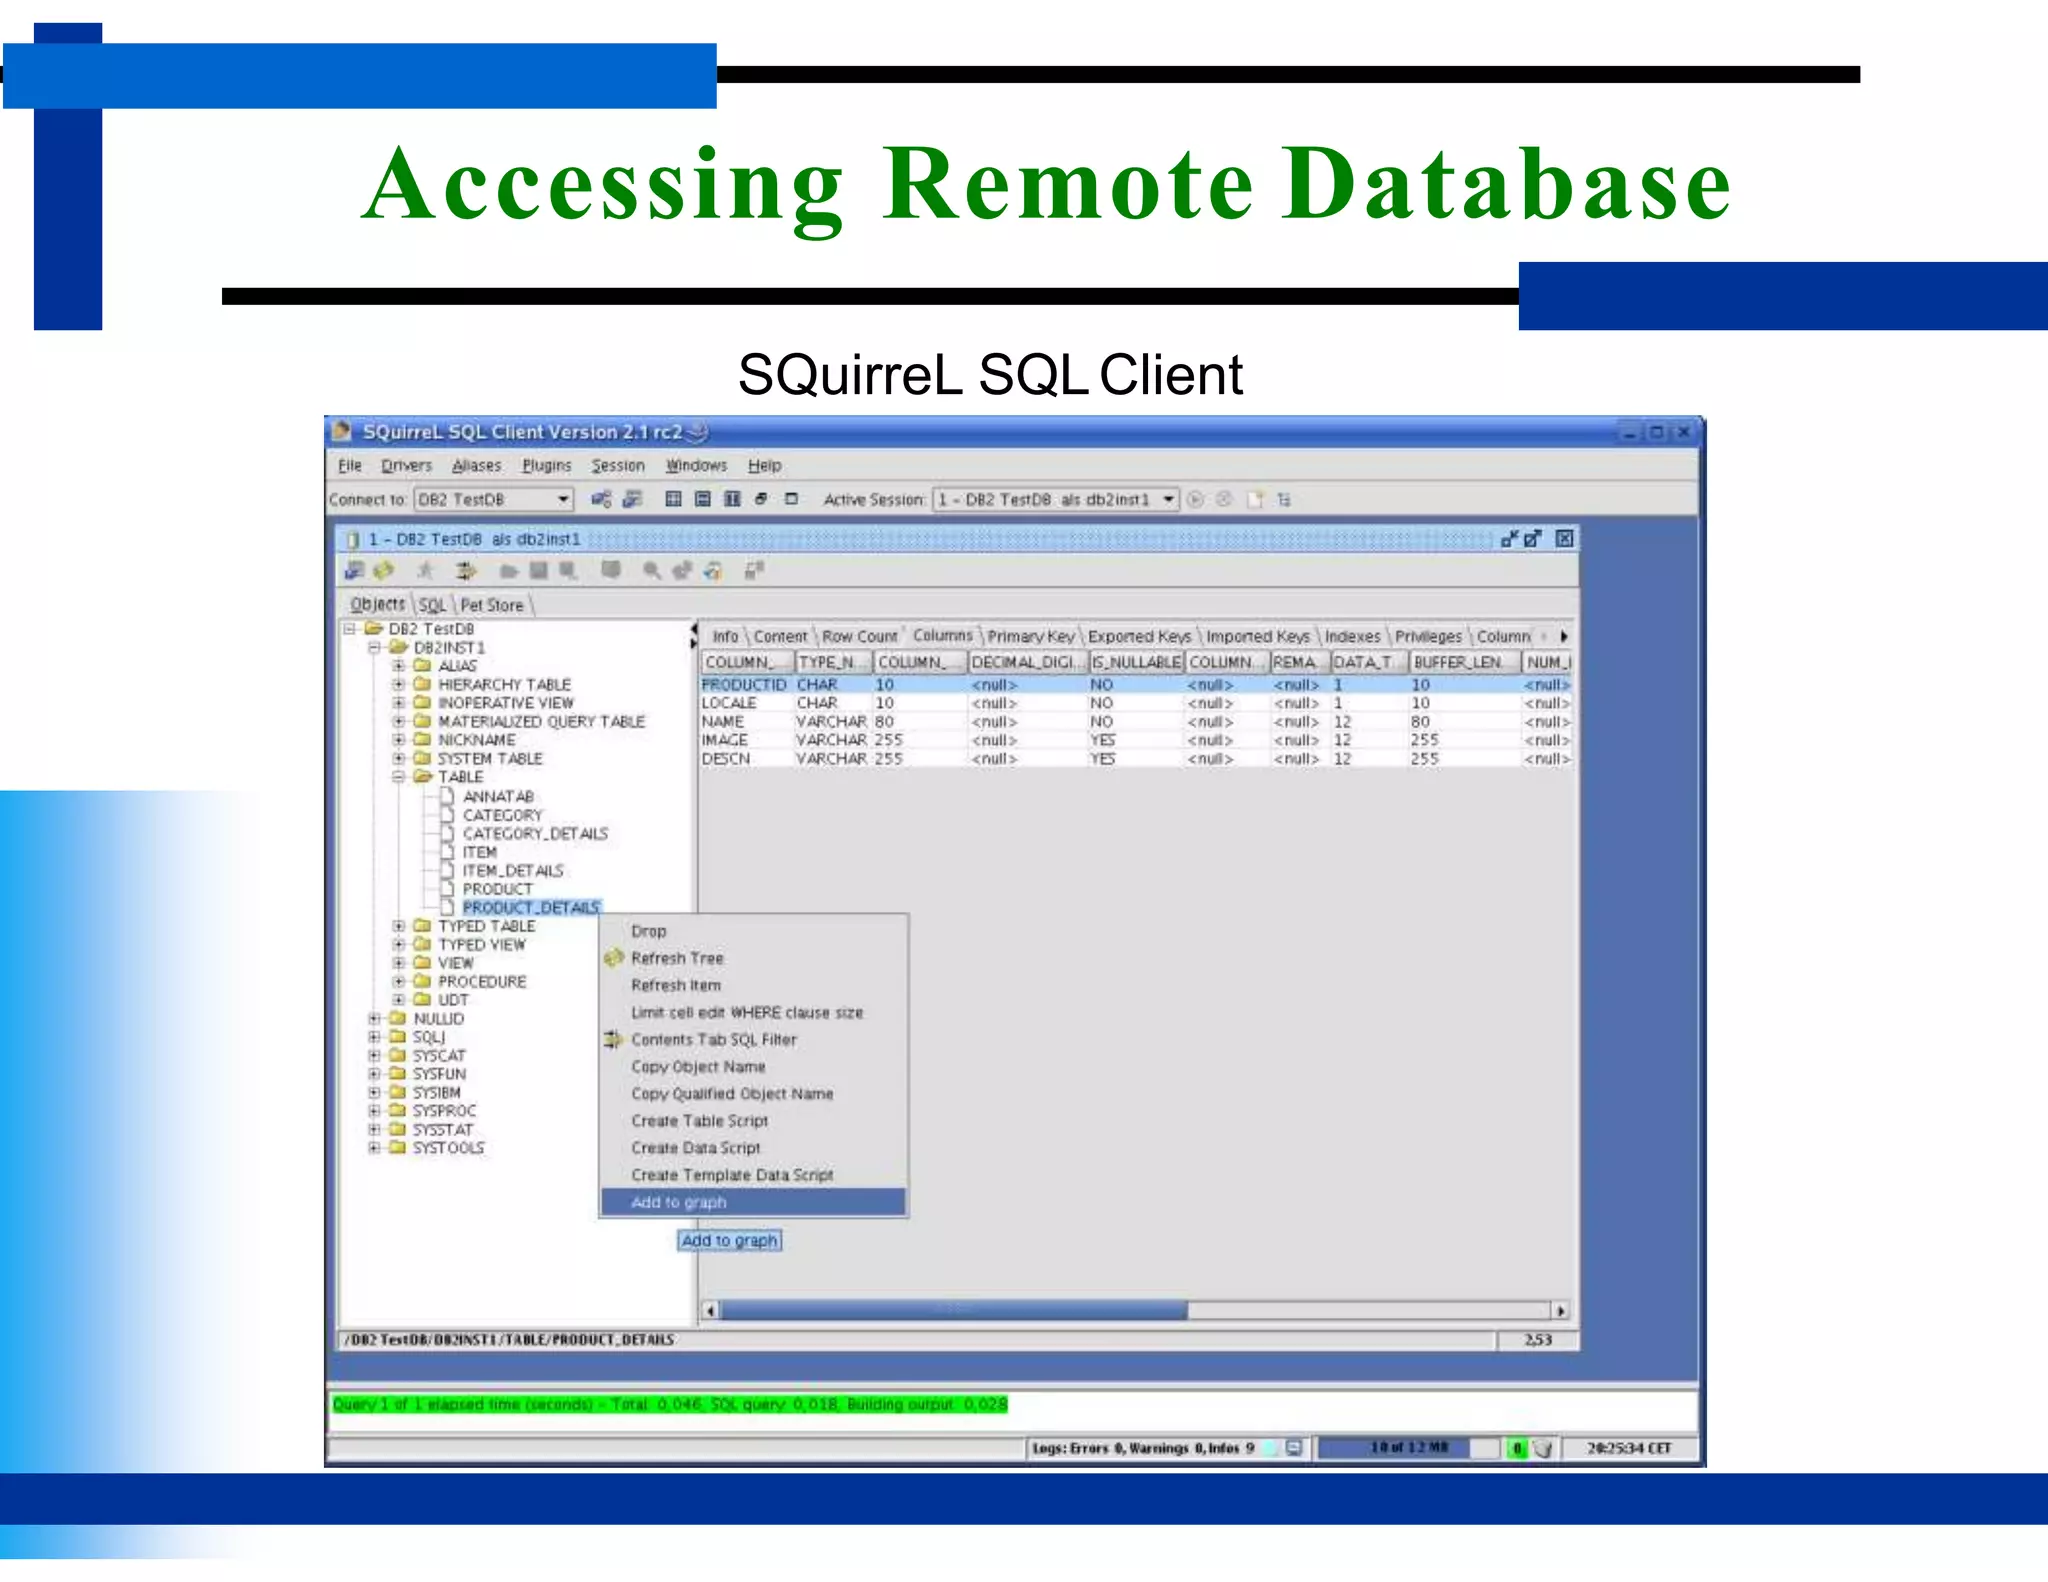2048x1582 pixels.
Task: Collapse the TABLE folder node
Action: point(398,777)
